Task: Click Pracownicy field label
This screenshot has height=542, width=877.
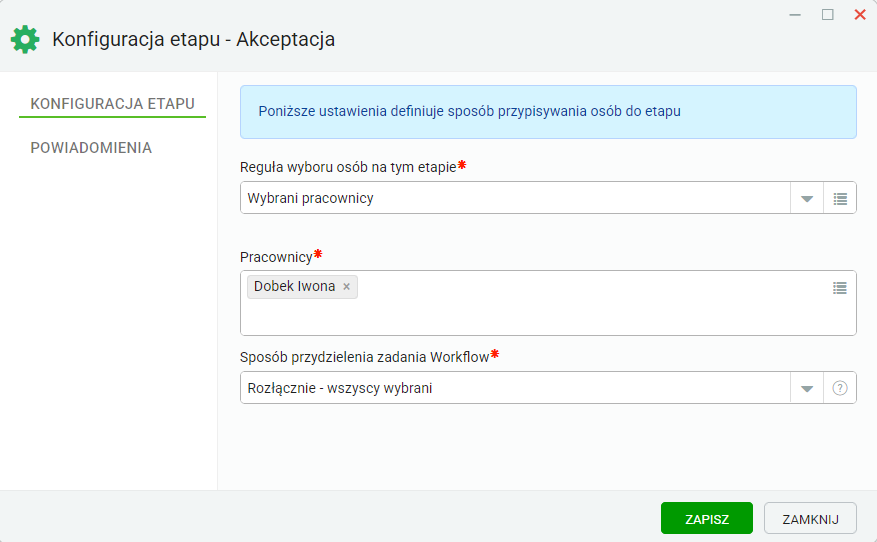Action: point(276,257)
